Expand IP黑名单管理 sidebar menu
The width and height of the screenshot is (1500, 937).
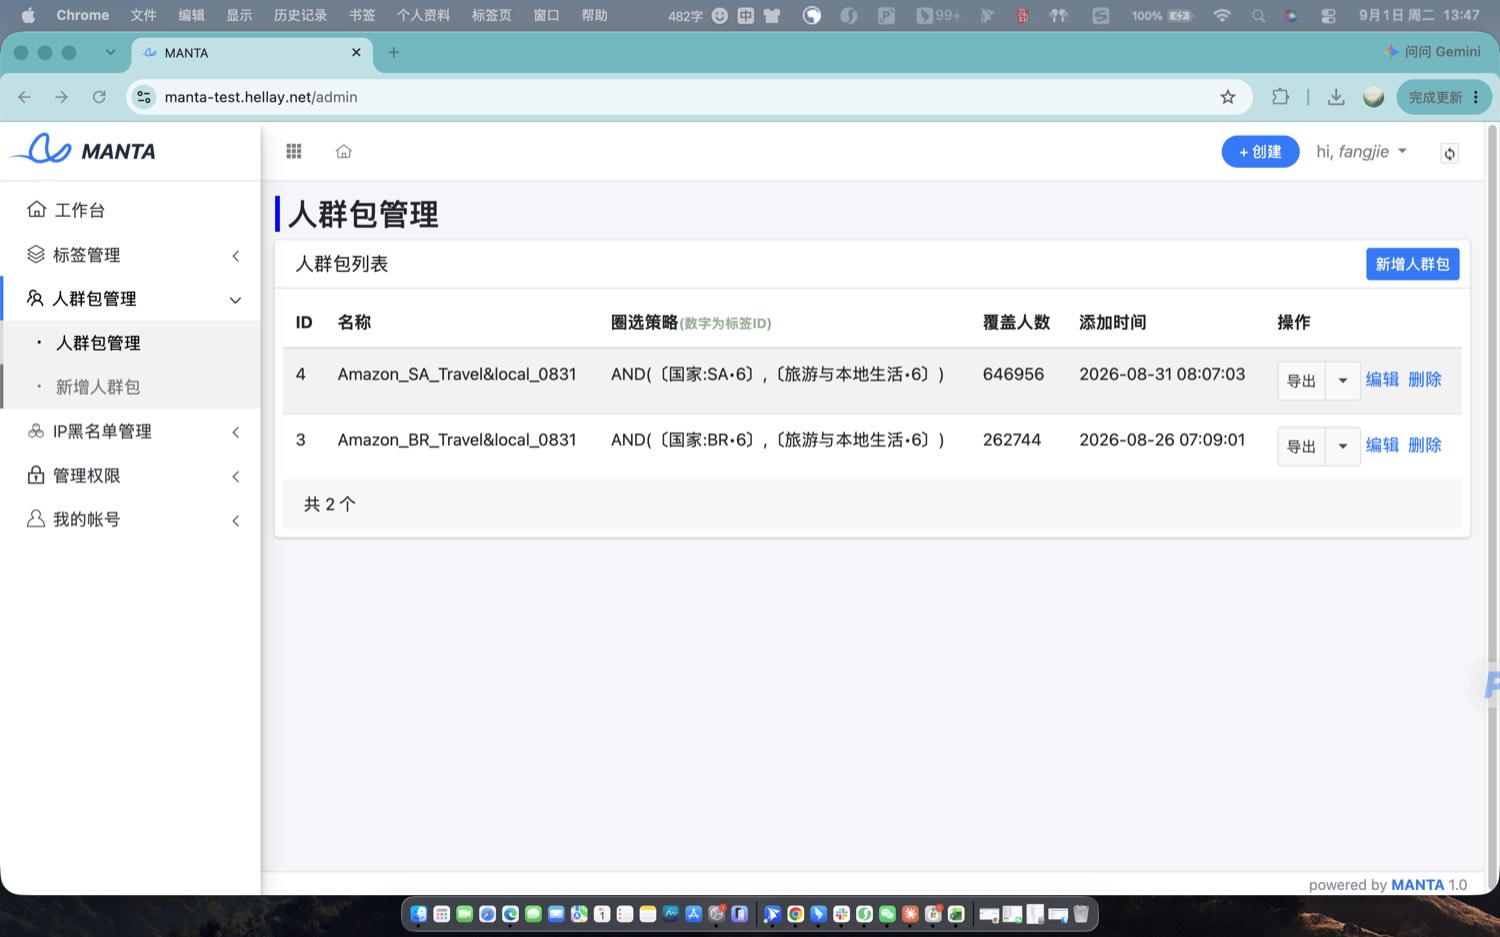(130, 431)
